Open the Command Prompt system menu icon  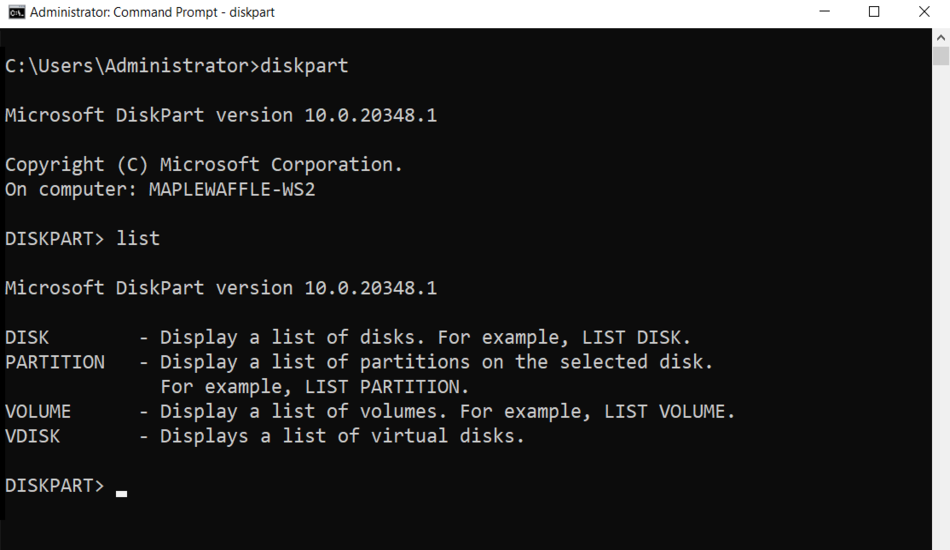pos(16,12)
